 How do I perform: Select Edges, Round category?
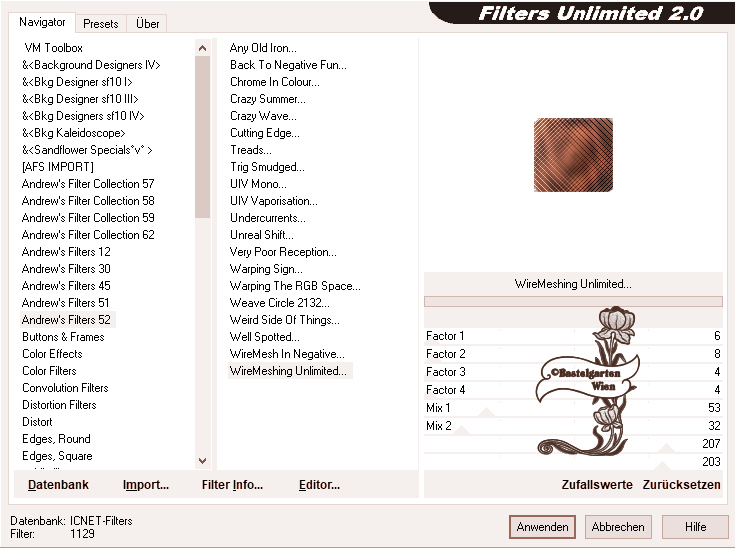pyautogui.click(x=56, y=439)
